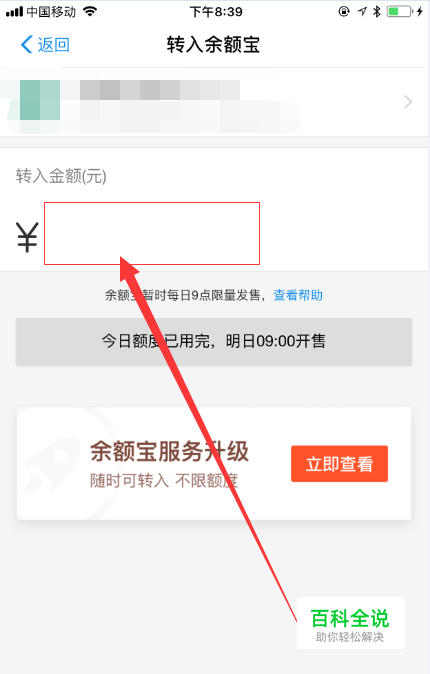The height and width of the screenshot is (674, 430).
Task: Tap the Bluetooth status icon
Action: click(x=377, y=12)
